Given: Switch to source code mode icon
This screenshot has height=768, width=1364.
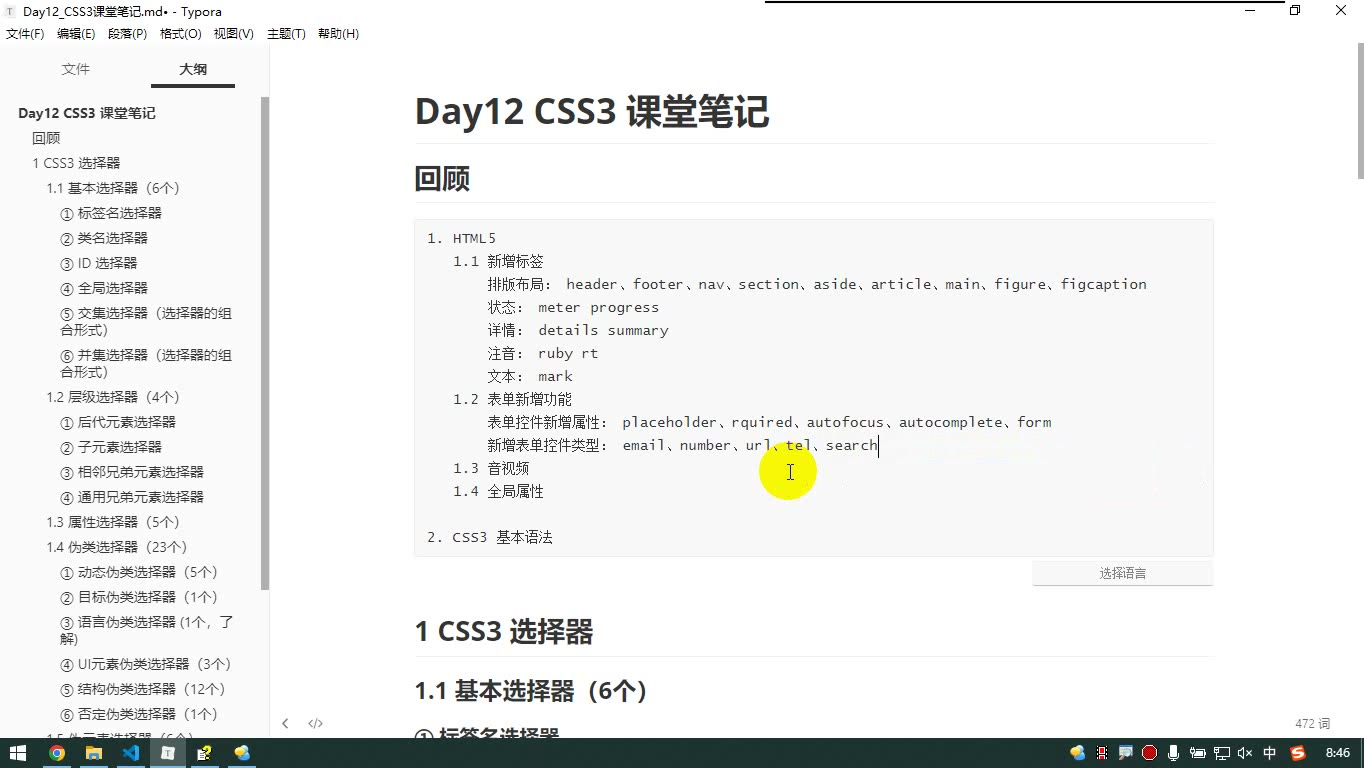Looking at the screenshot, I should (x=315, y=723).
